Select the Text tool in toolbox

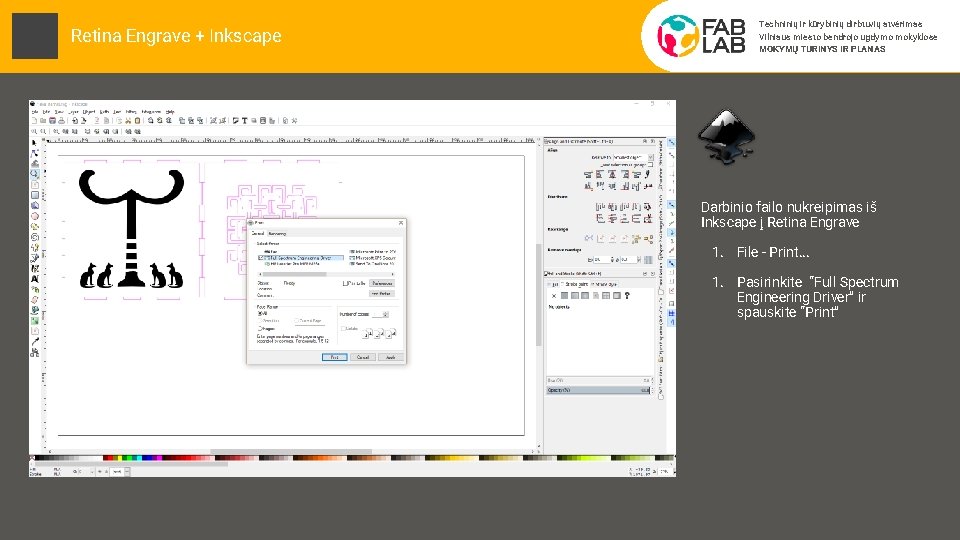[35, 279]
